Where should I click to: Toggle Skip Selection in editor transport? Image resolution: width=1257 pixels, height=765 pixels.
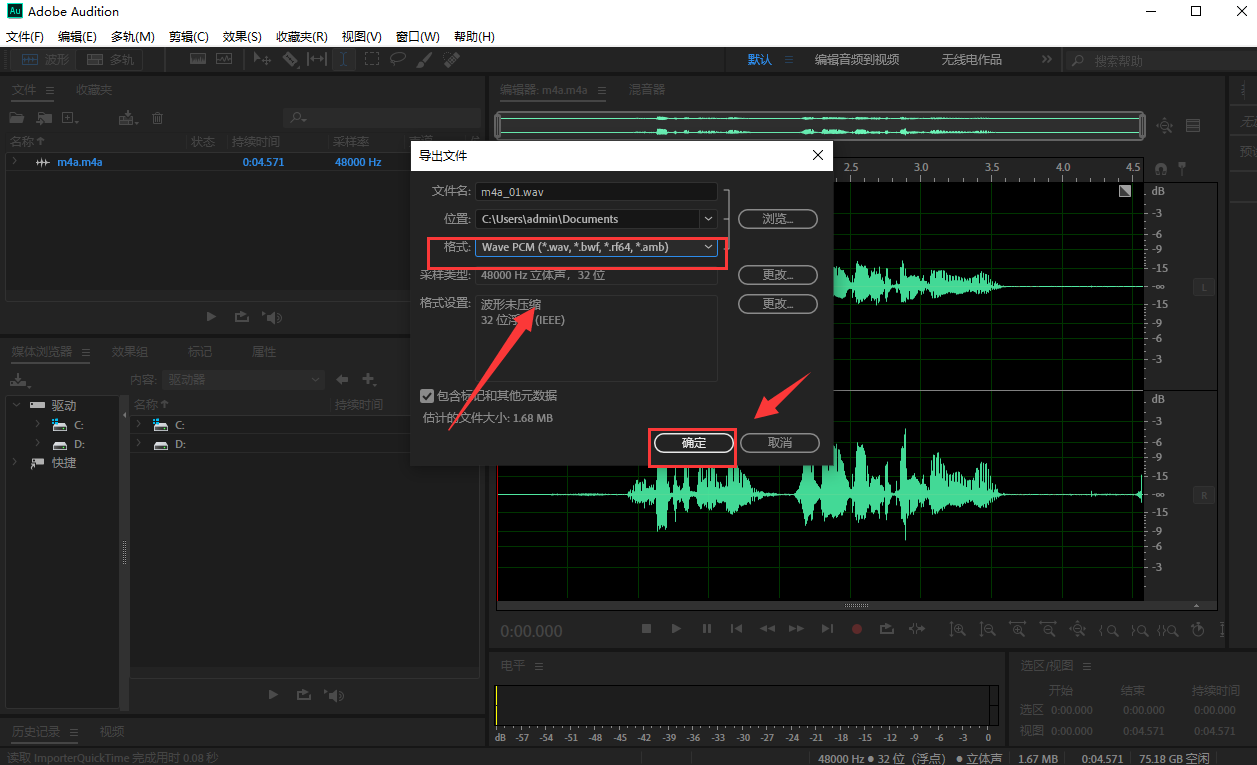click(917, 629)
